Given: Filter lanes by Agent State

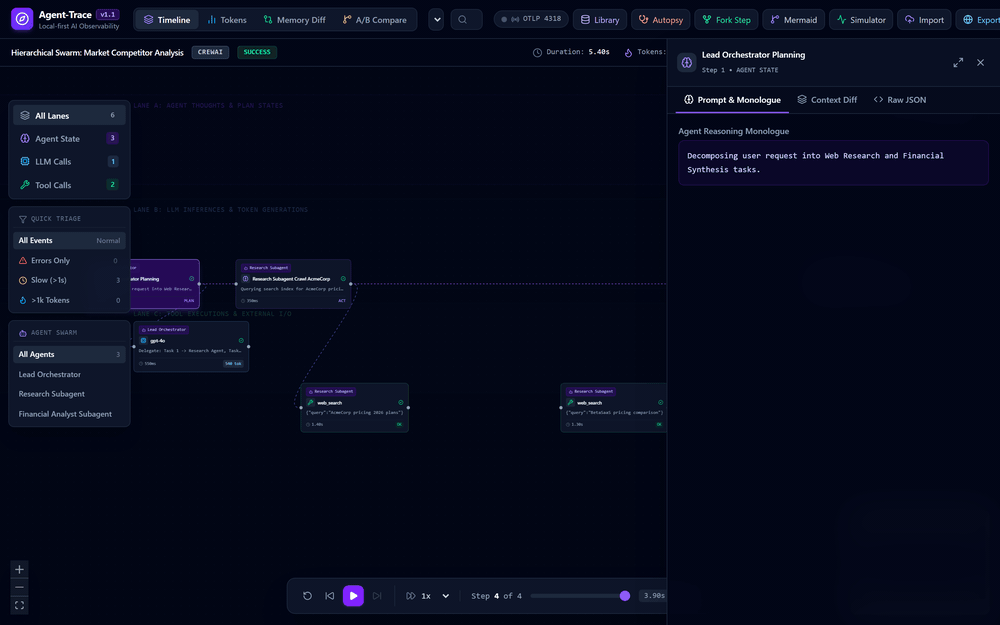Looking at the screenshot, I should pyautogui.click(x=70, y=138).
